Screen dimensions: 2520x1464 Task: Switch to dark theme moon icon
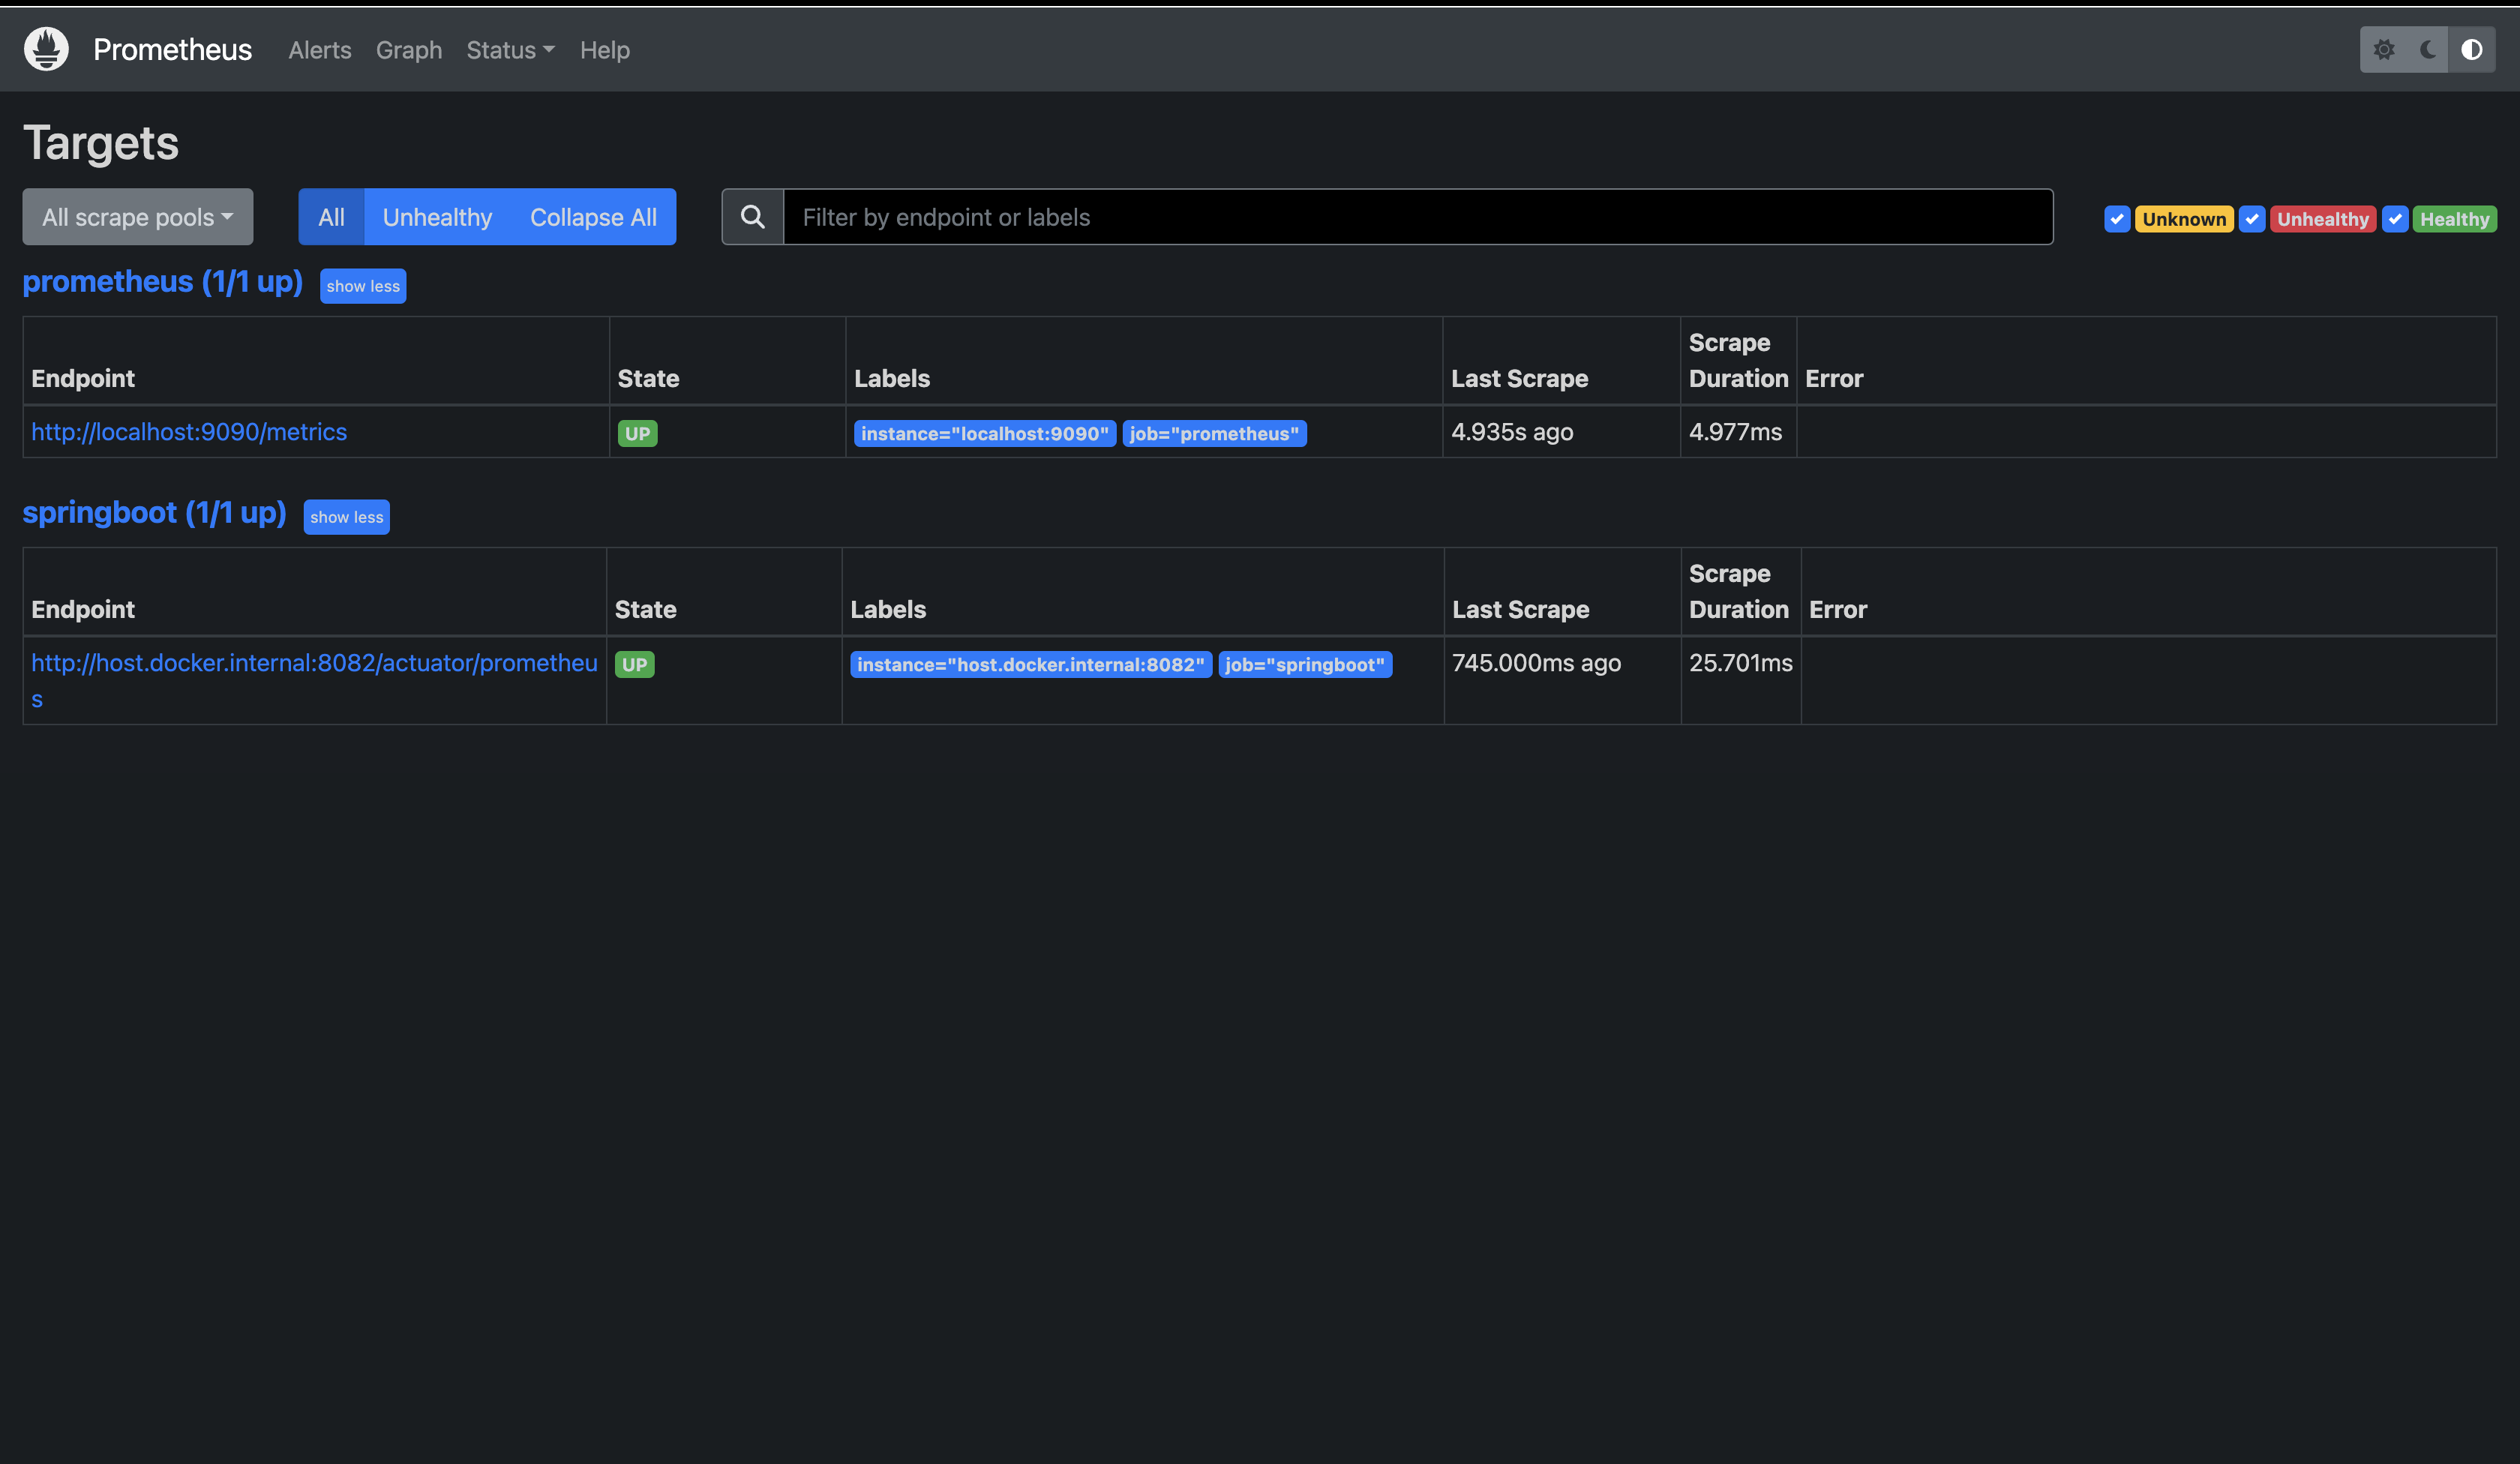[2427, 50]
